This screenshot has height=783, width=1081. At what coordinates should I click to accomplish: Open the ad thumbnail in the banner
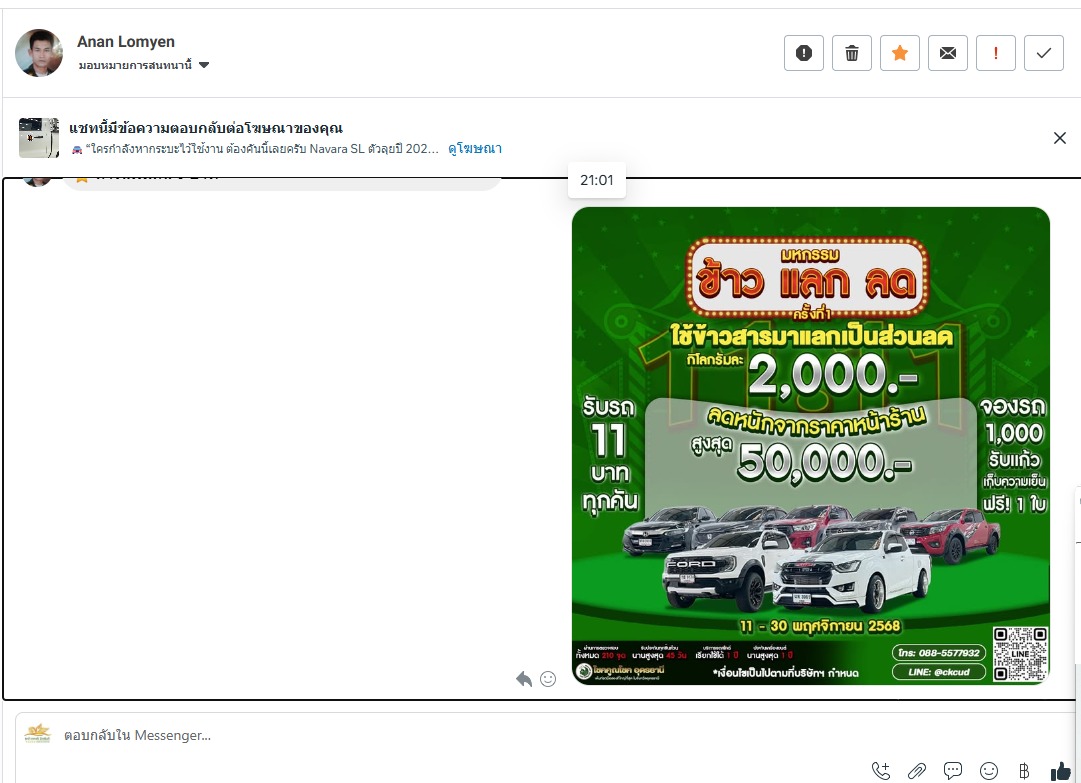(39, 138)
